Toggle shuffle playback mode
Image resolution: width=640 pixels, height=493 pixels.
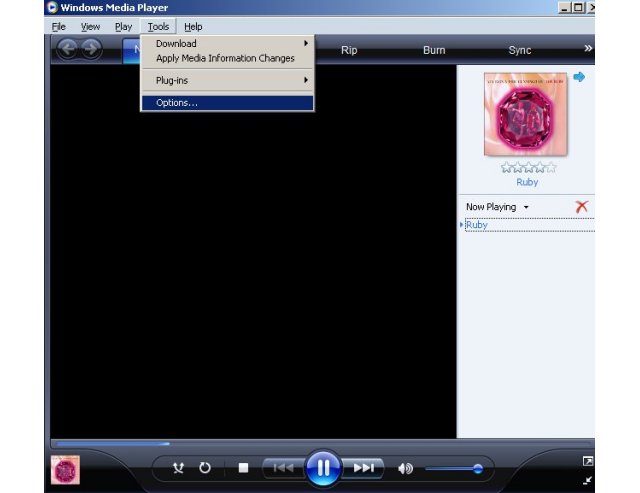click(x=178, y=468)
